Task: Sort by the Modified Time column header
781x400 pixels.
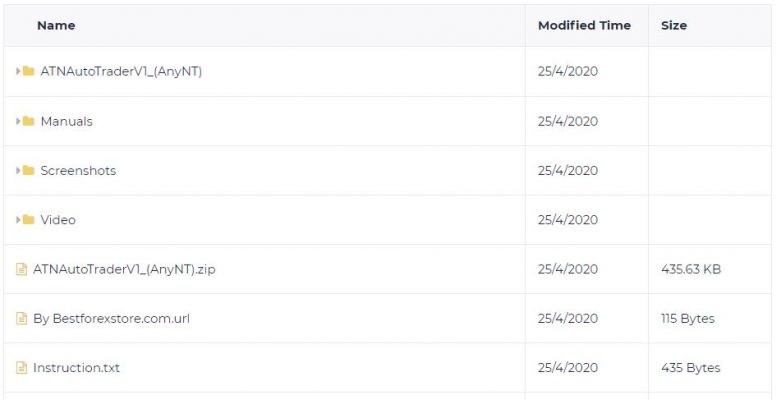Action: tap(584, 25)
